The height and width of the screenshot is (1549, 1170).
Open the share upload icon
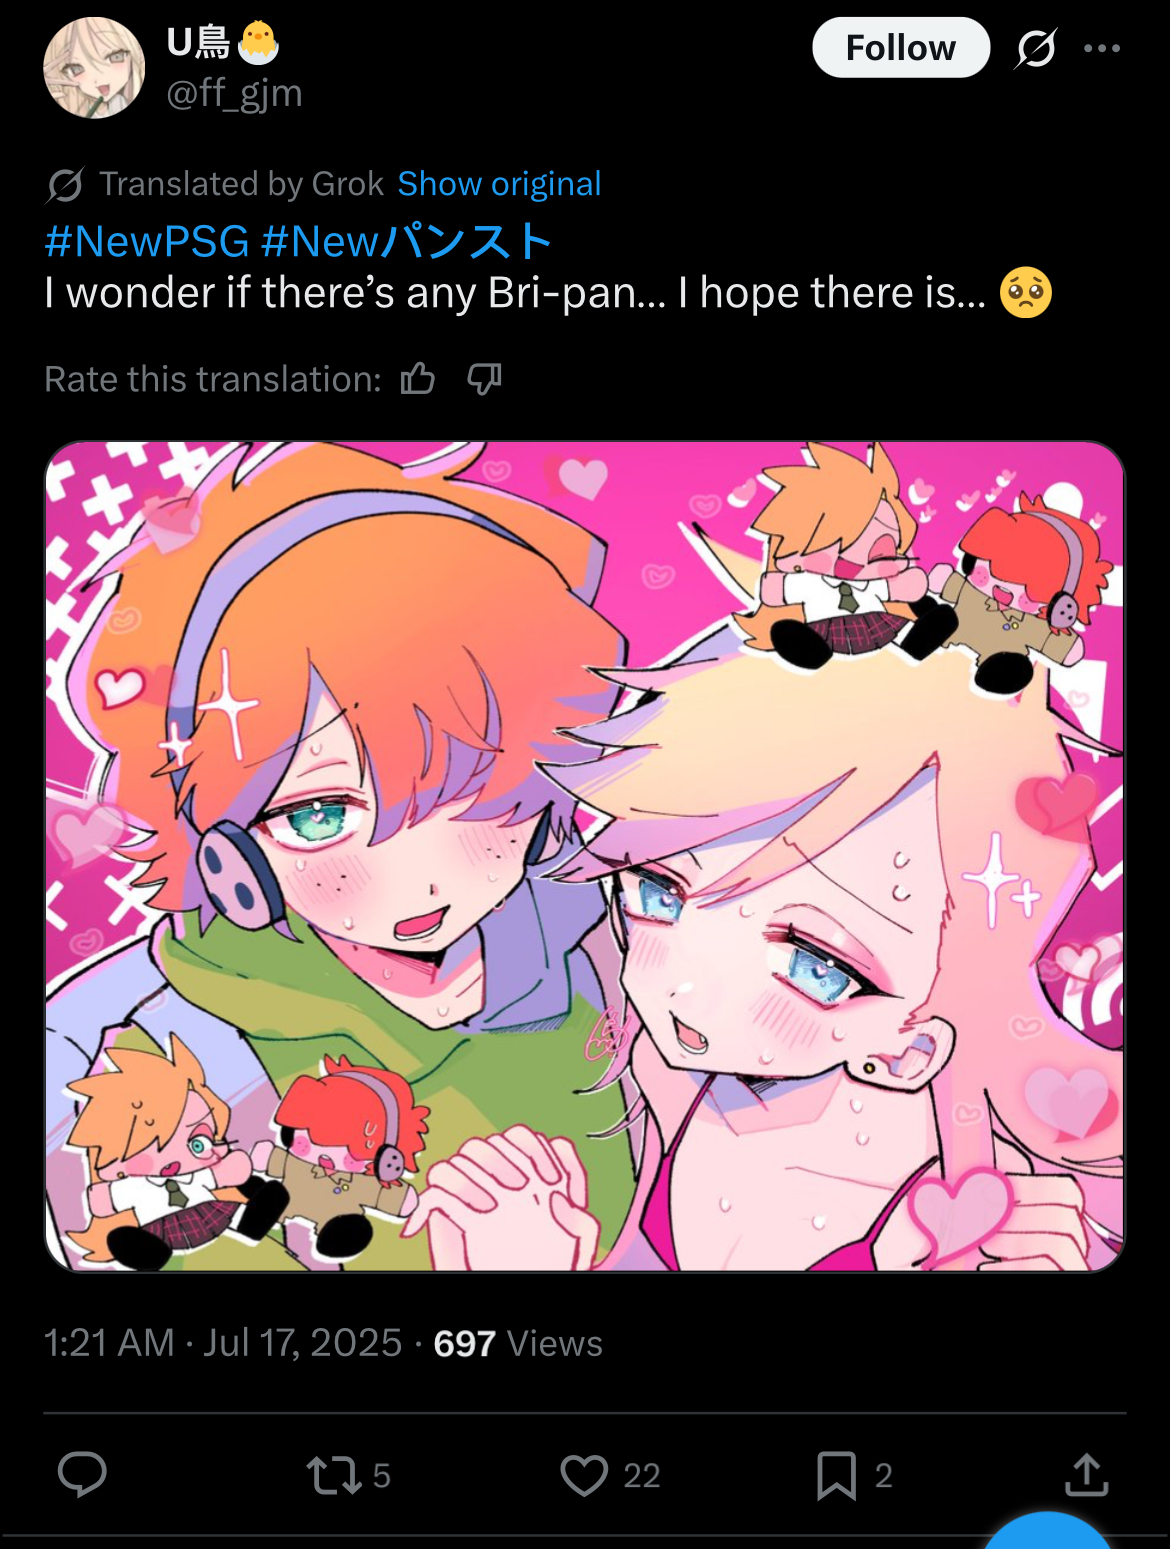coord(1087,1474)
